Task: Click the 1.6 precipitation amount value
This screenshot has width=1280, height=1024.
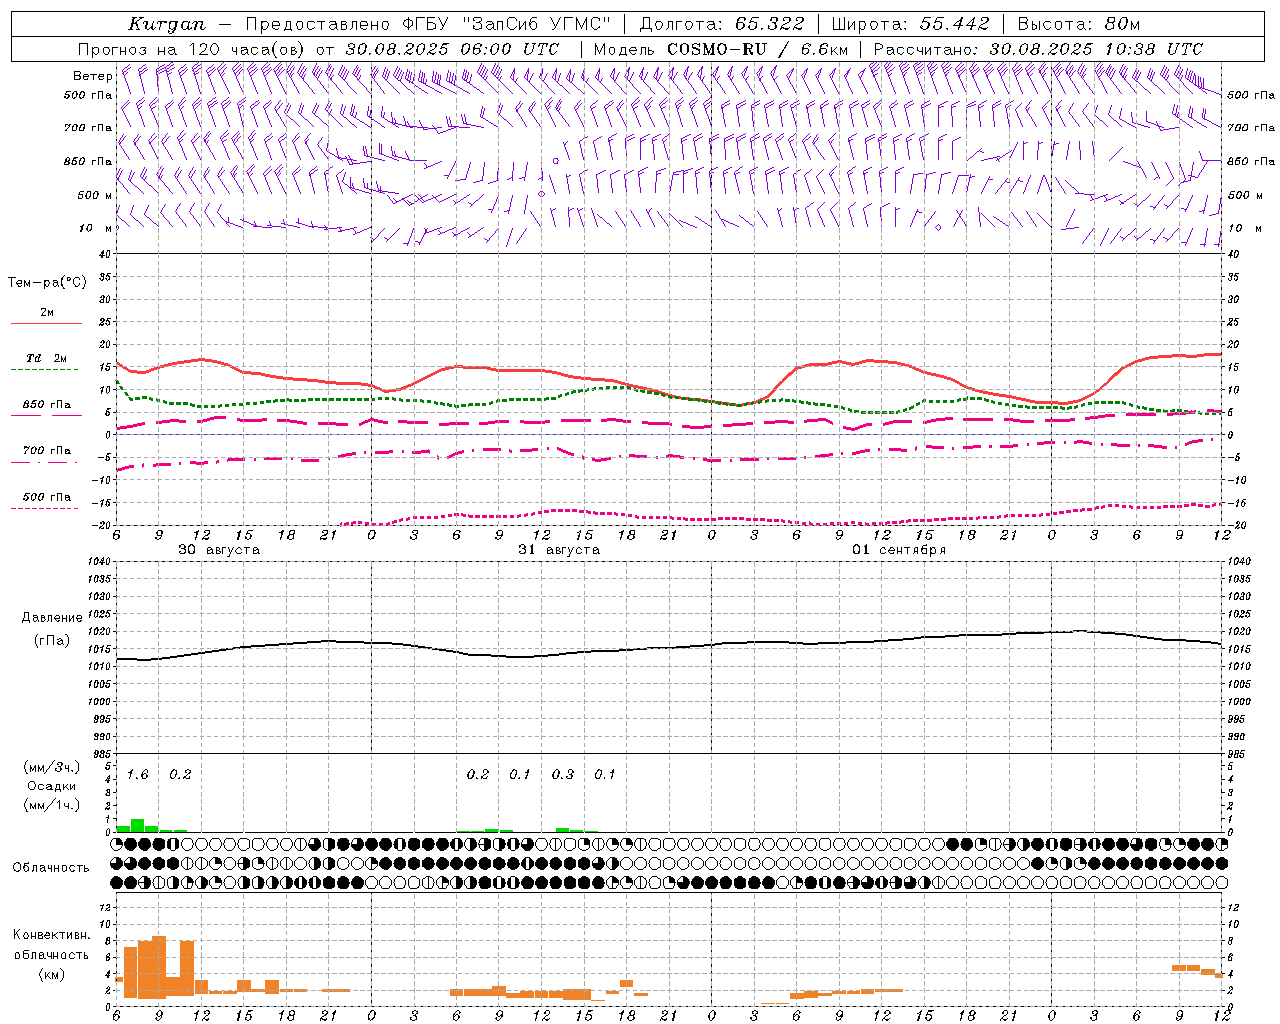Action: click(x=137, y=775)
